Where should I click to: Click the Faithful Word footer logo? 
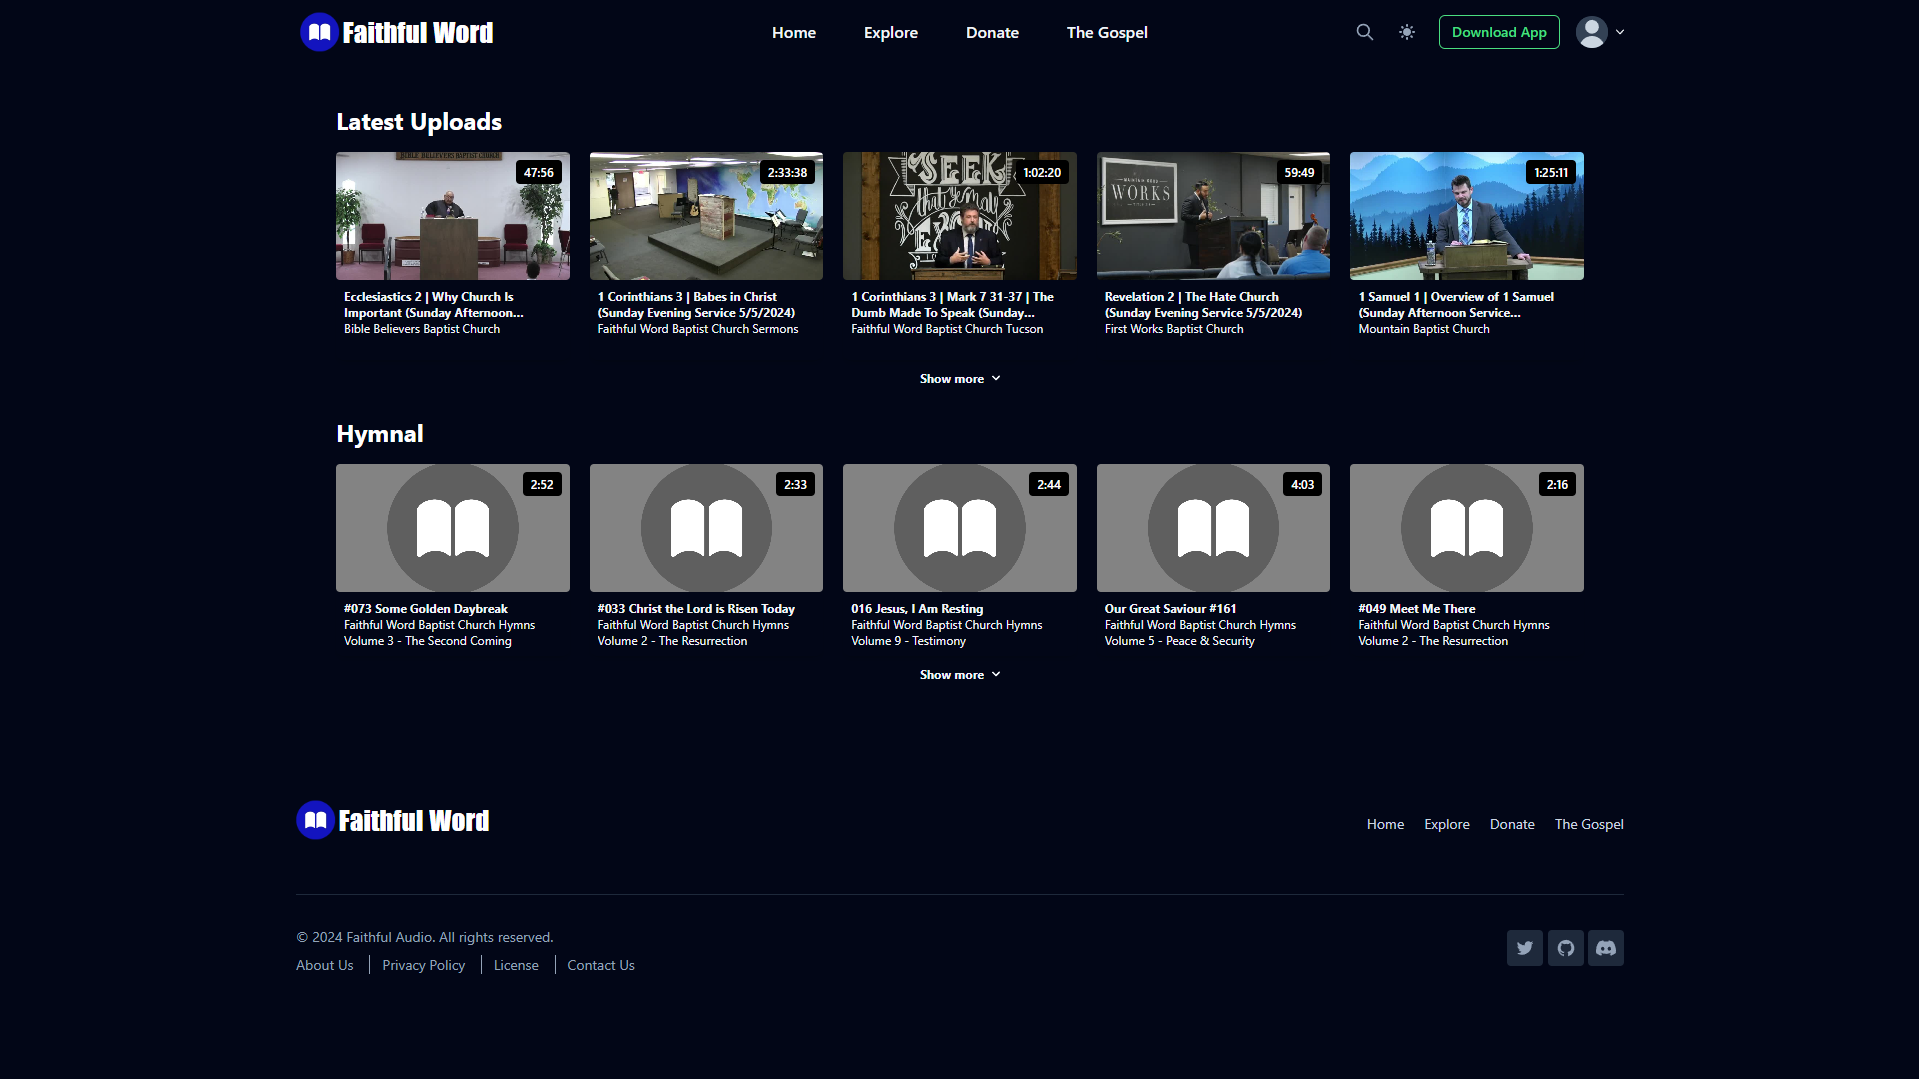[x=393, y=820]
